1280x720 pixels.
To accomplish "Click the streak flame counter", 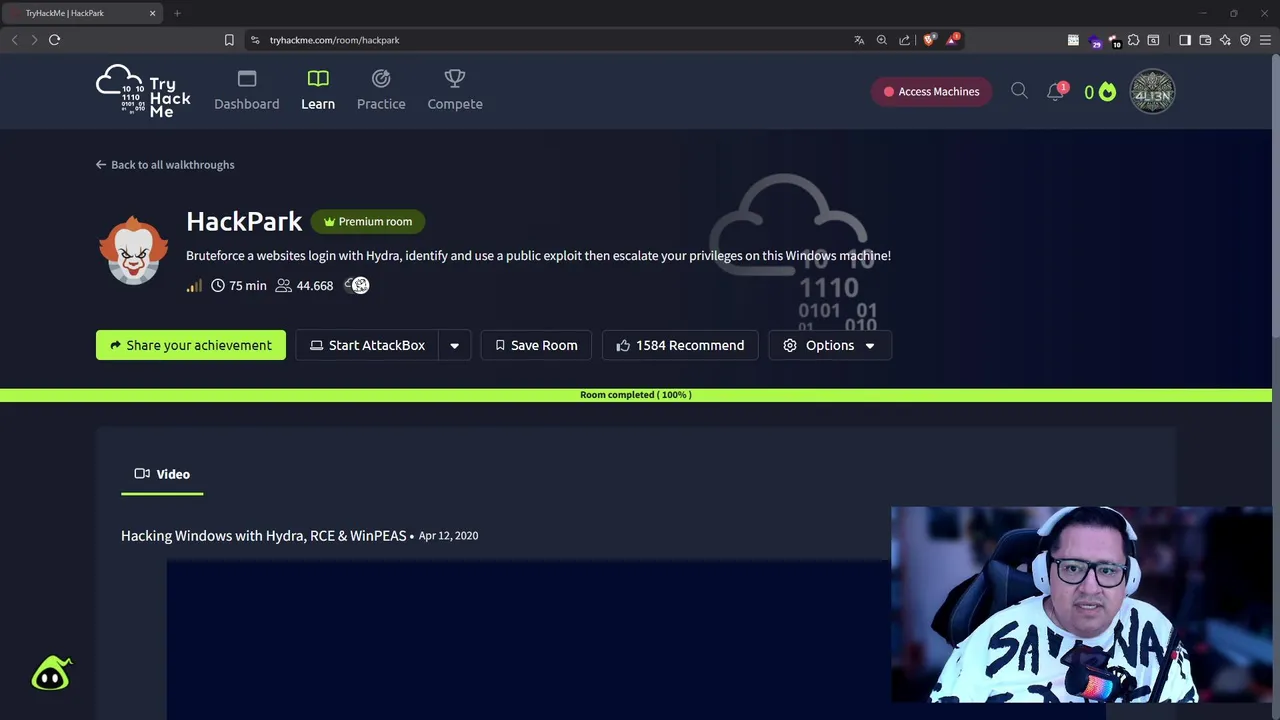I will [1100, 92].
